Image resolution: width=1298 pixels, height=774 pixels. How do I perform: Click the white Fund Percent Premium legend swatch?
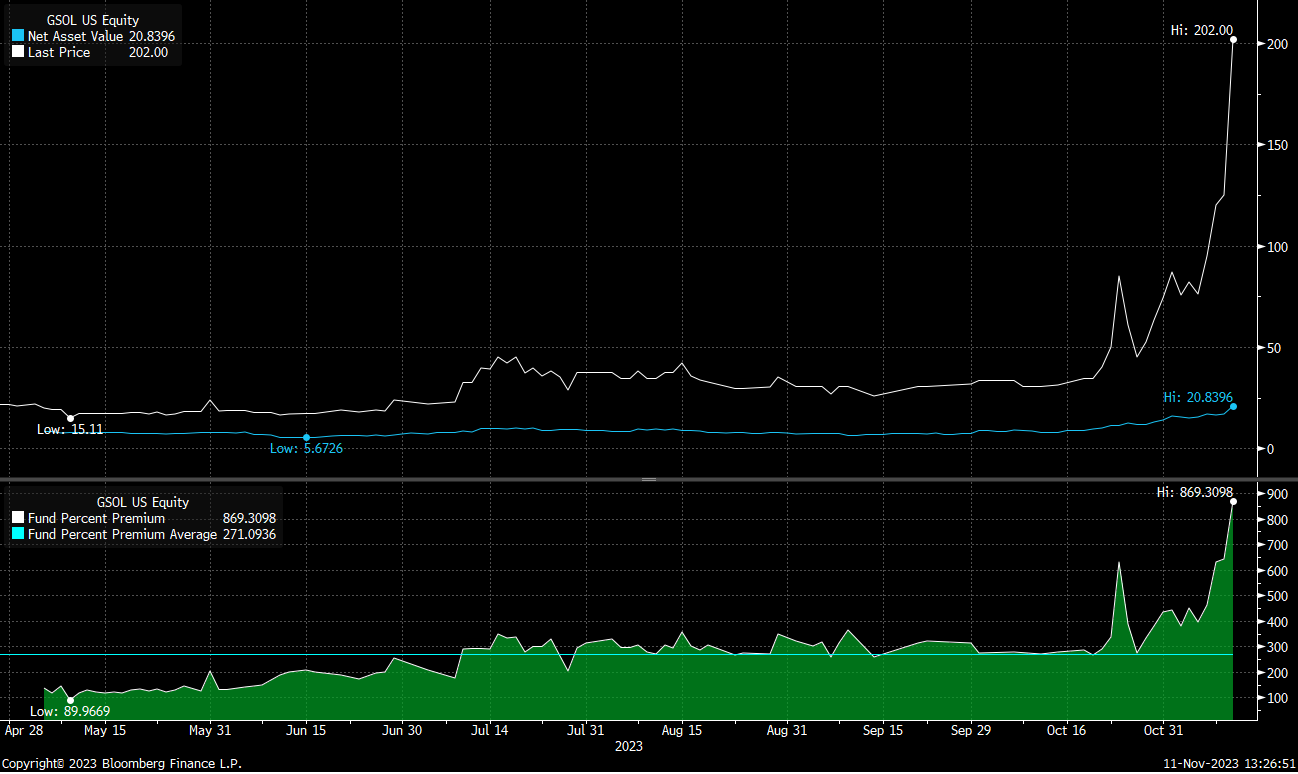(18, 519)
